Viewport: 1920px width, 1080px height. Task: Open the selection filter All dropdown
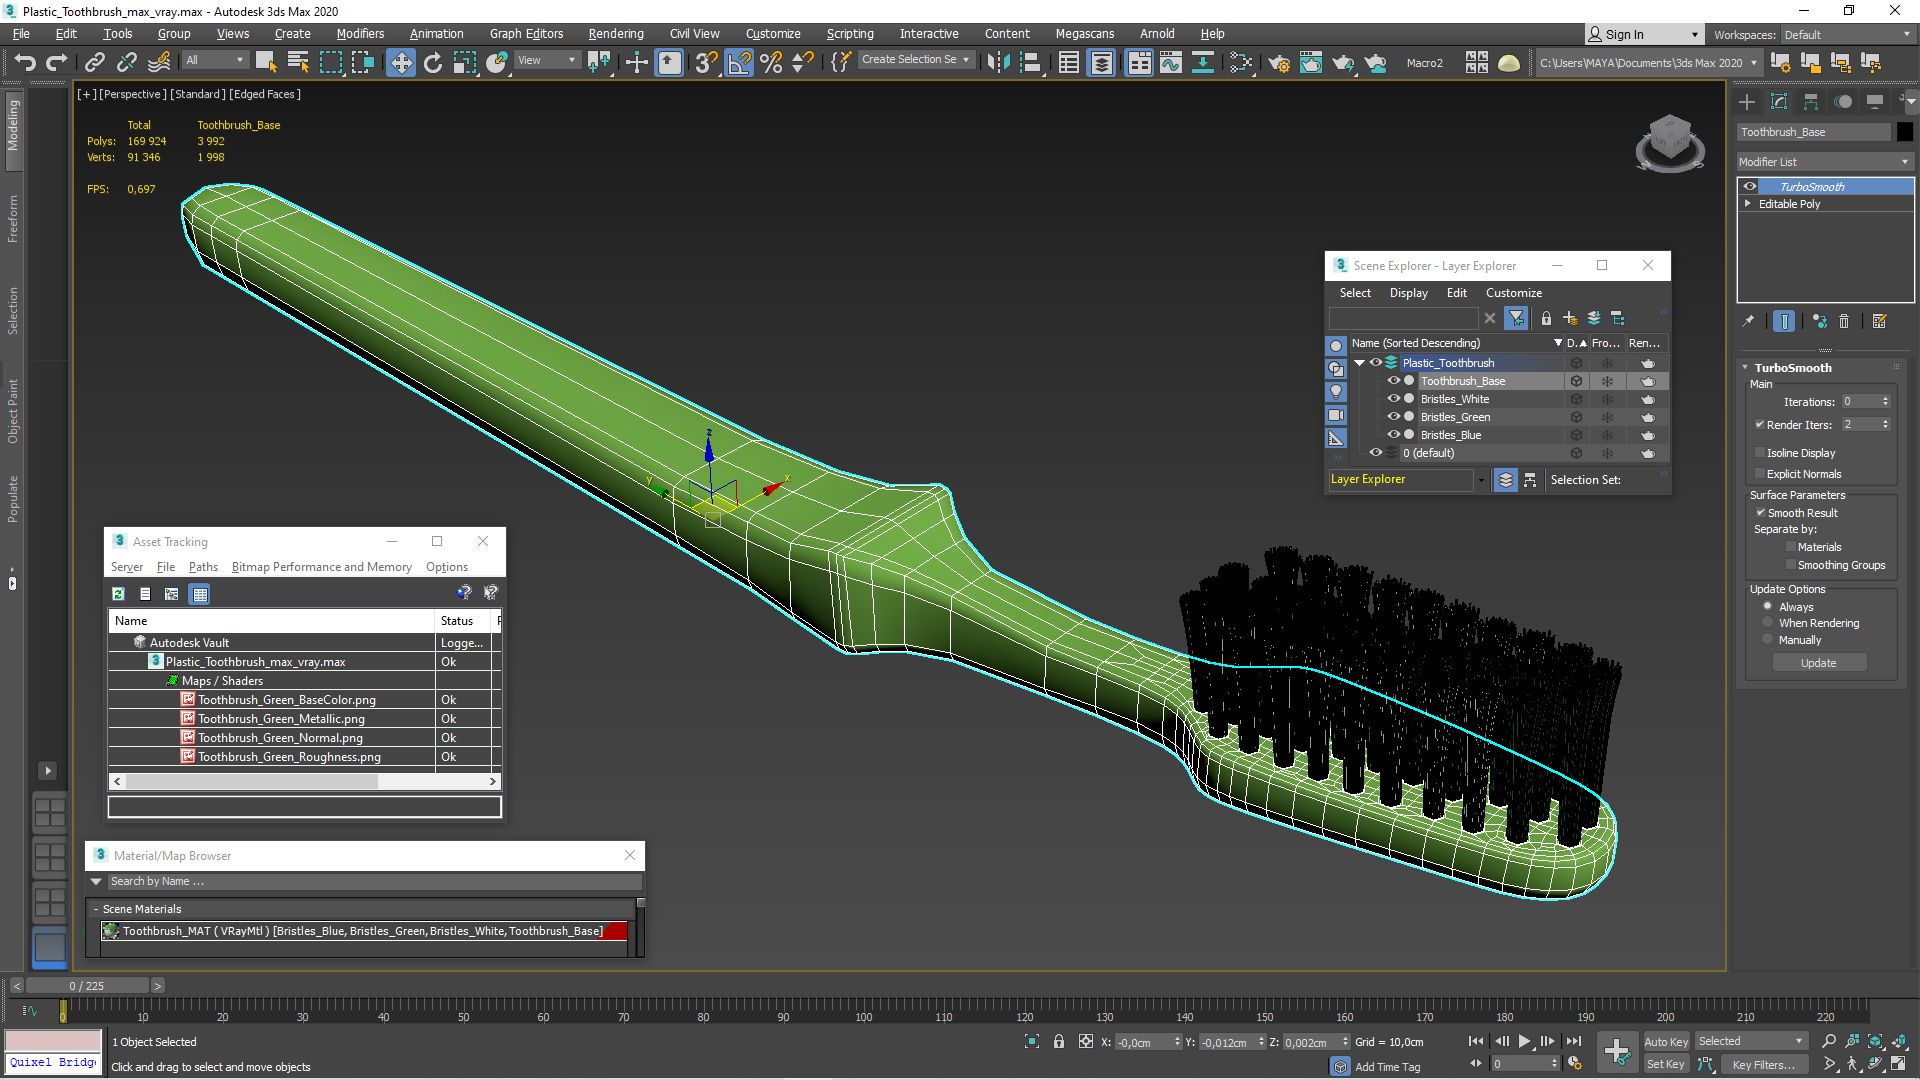point(214,60)
